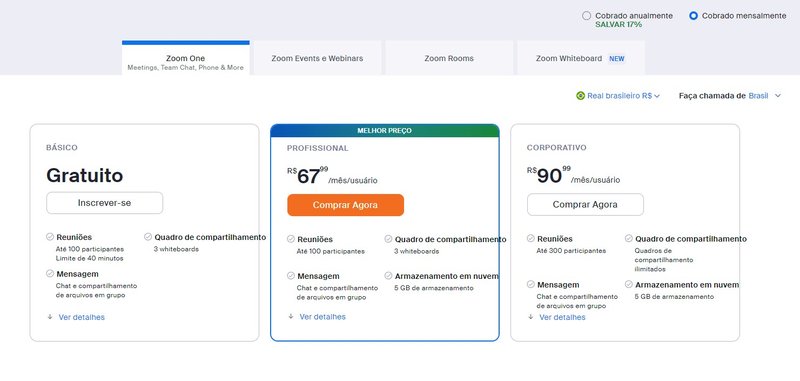Screen dimensions: 800x381
Task: Click the Armazenamento em nuvem check icon in Profissional
Action: pos(388,275)
